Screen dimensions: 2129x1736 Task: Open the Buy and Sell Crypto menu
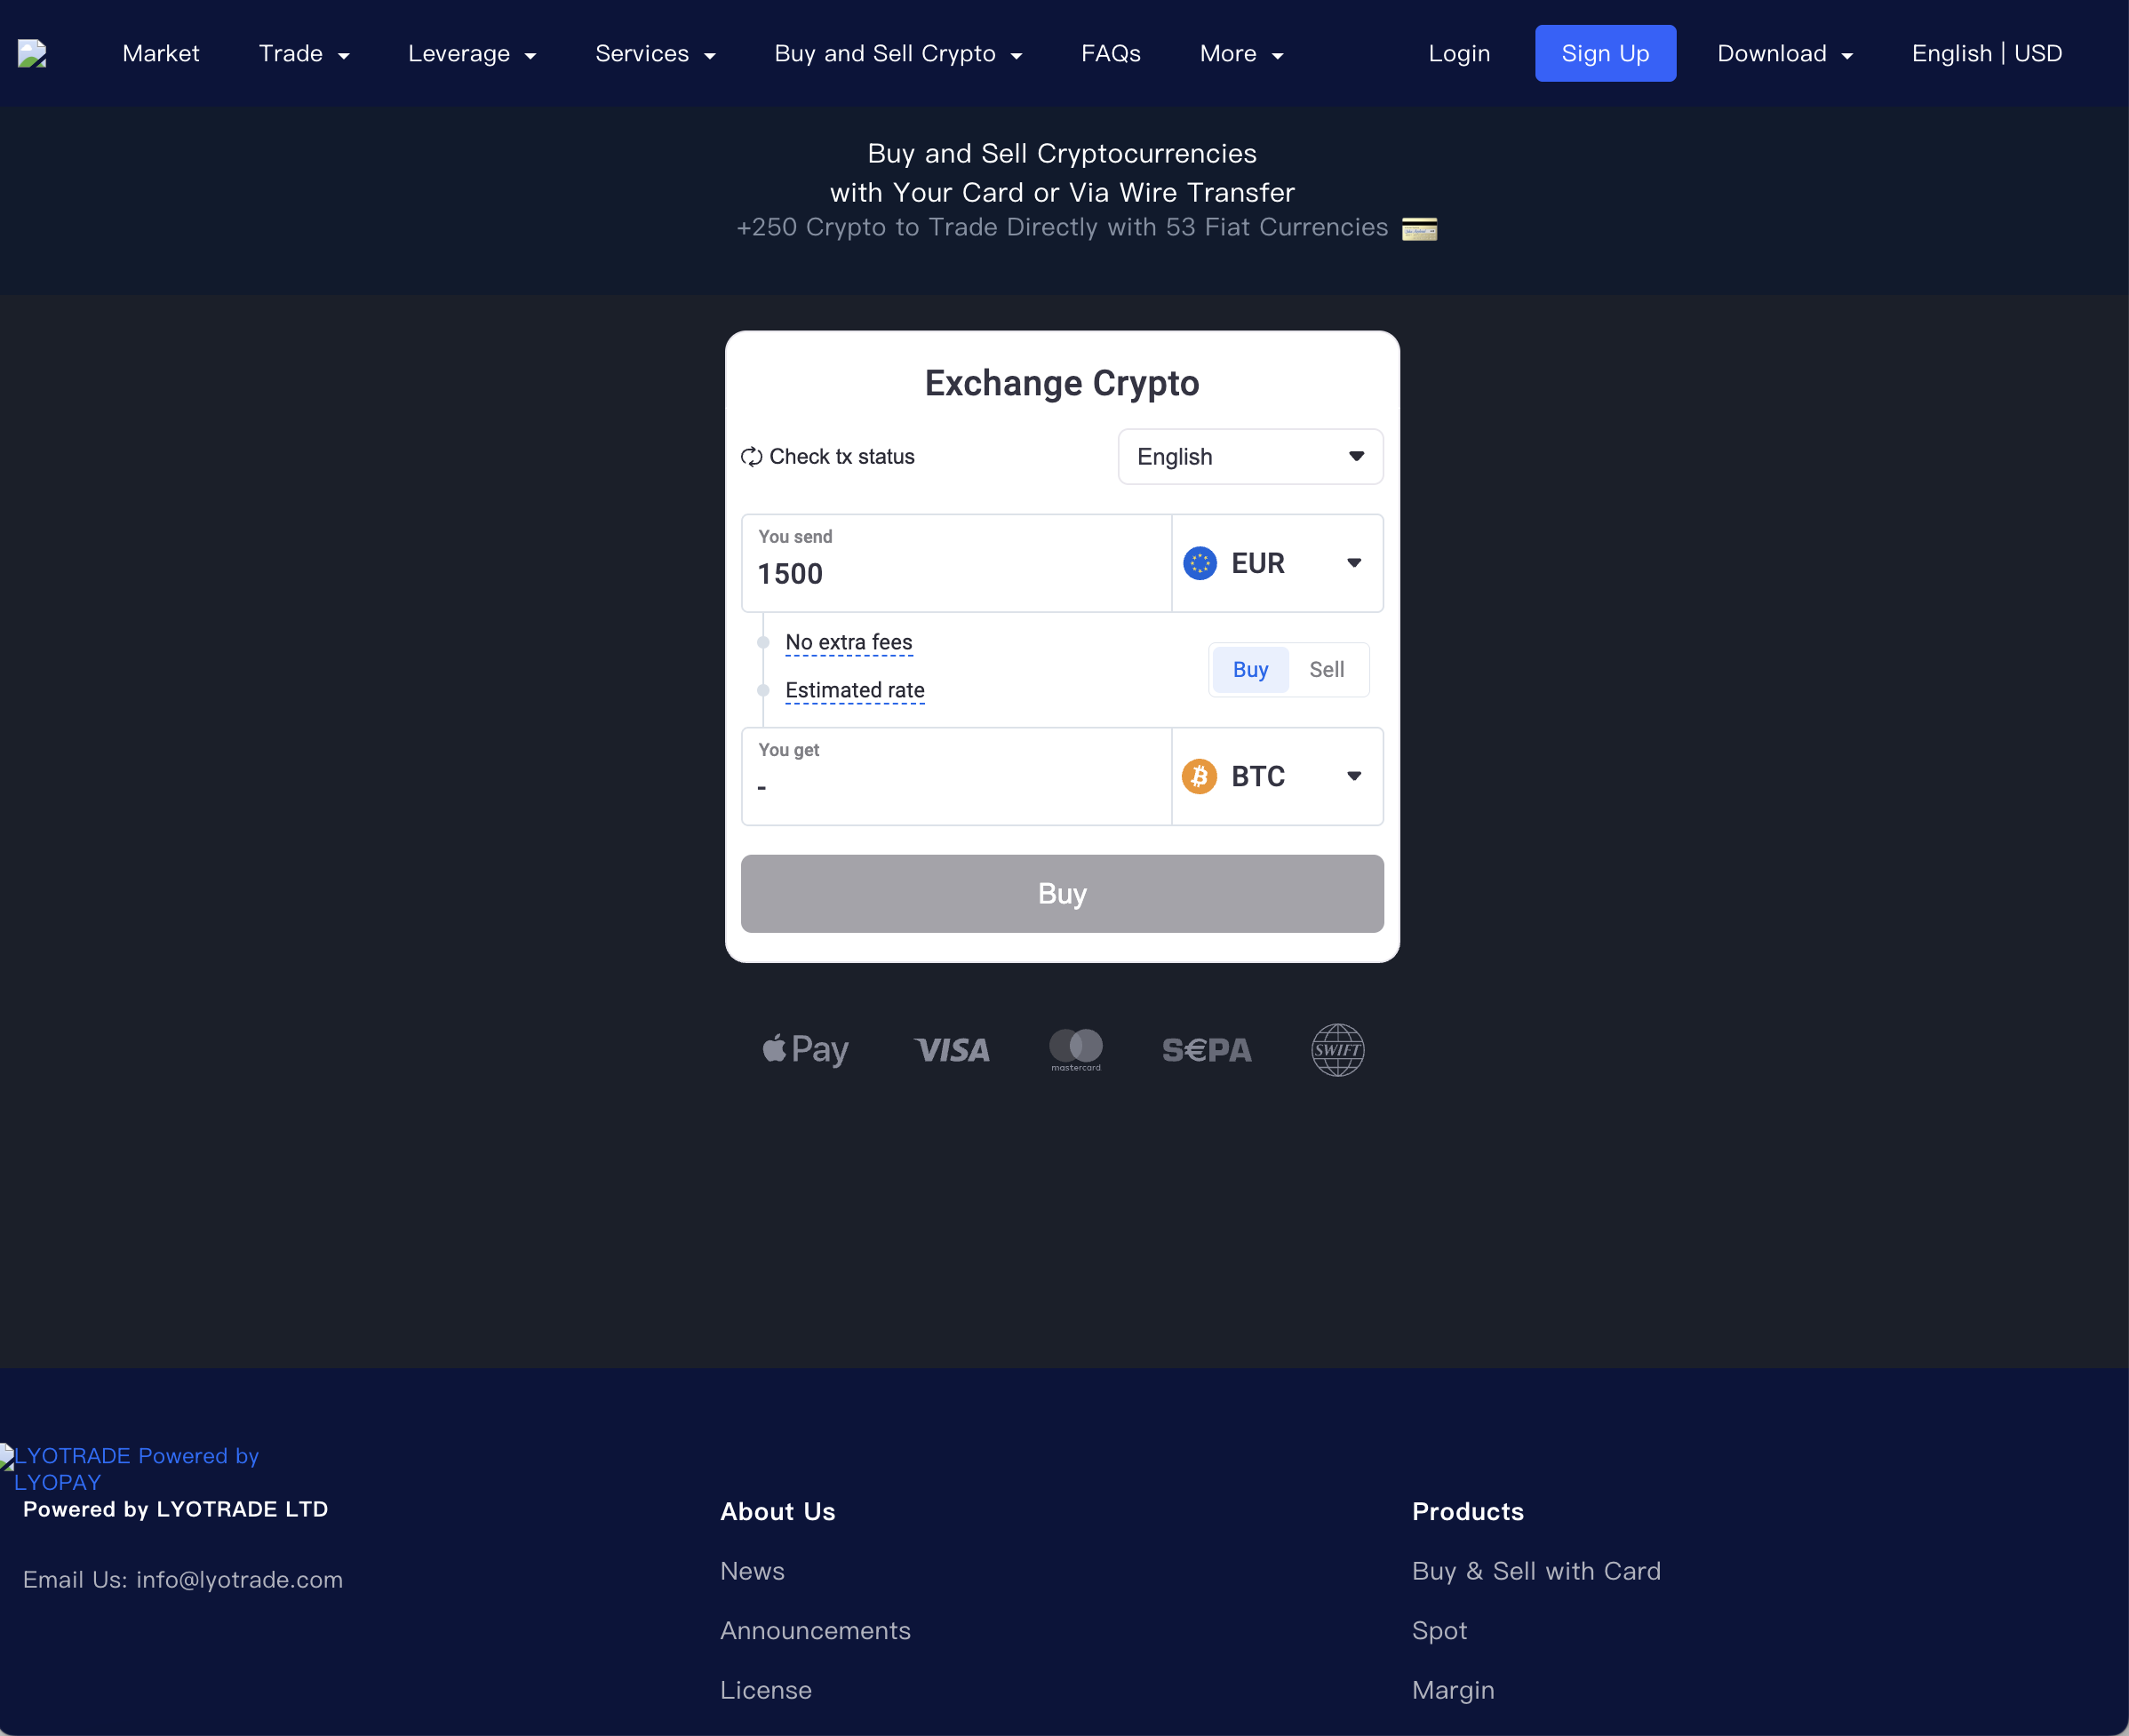pos(898,54)
